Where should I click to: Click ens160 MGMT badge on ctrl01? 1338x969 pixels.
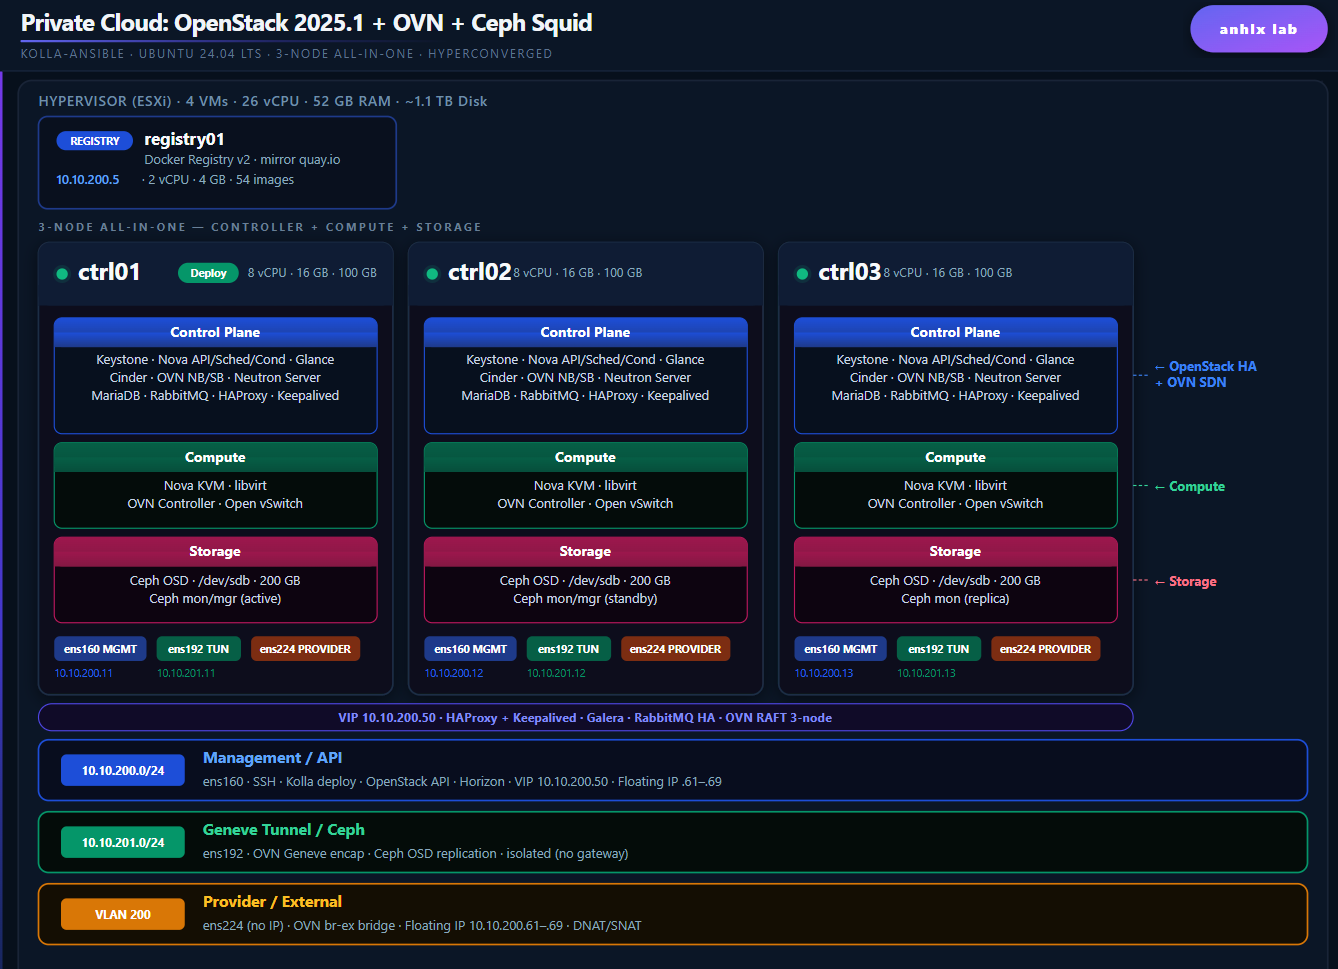100,649
